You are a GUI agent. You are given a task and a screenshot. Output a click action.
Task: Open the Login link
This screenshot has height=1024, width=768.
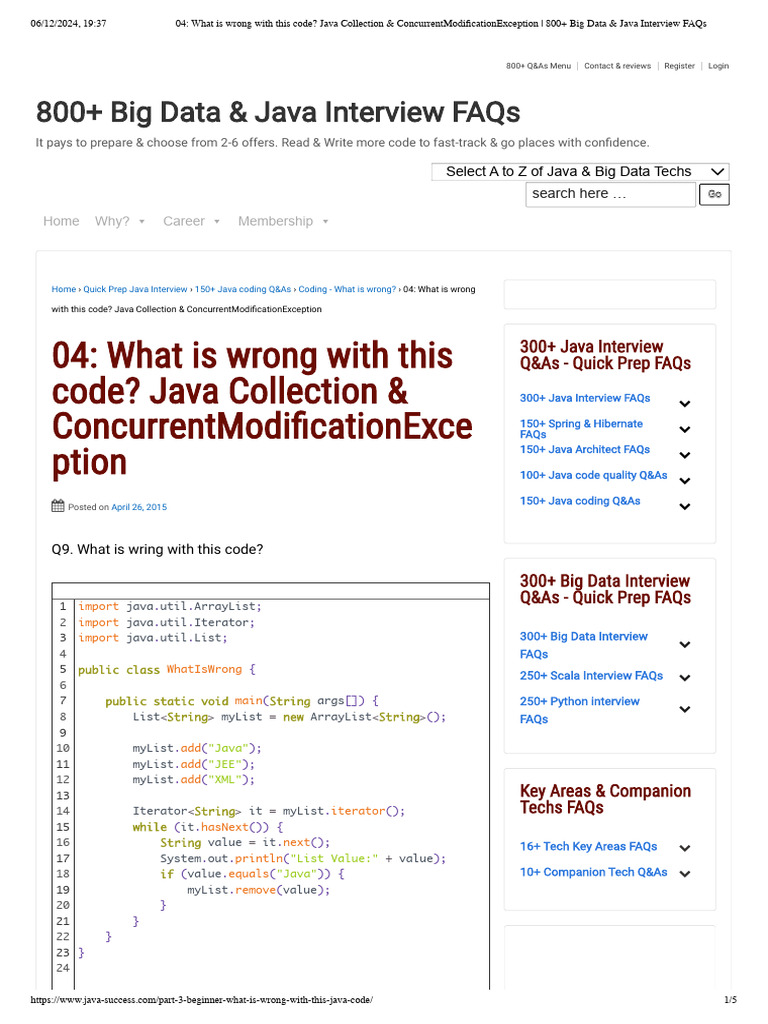point(718,66)
